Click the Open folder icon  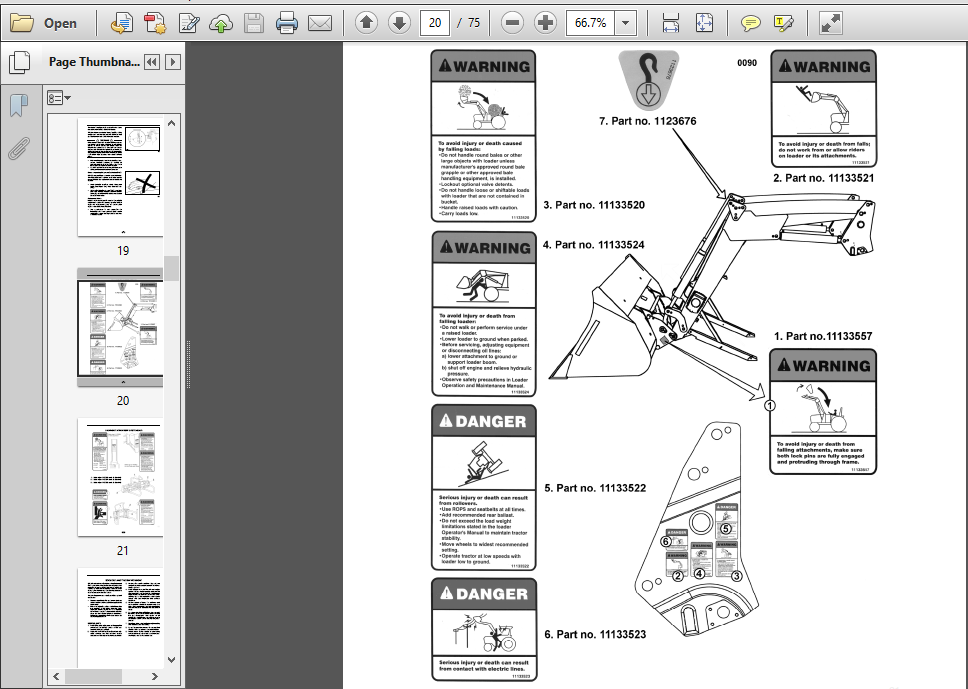(x=22, y=23)
